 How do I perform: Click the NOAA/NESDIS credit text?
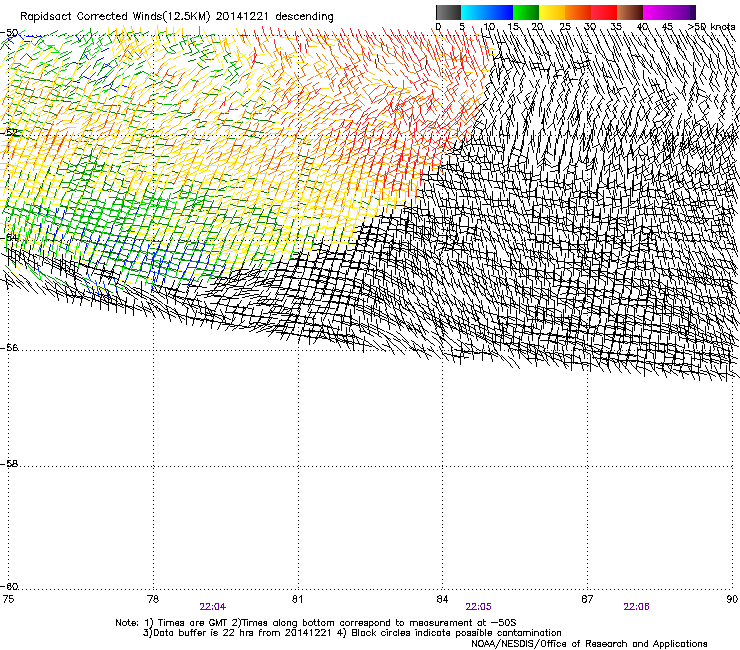click(589, 644)
